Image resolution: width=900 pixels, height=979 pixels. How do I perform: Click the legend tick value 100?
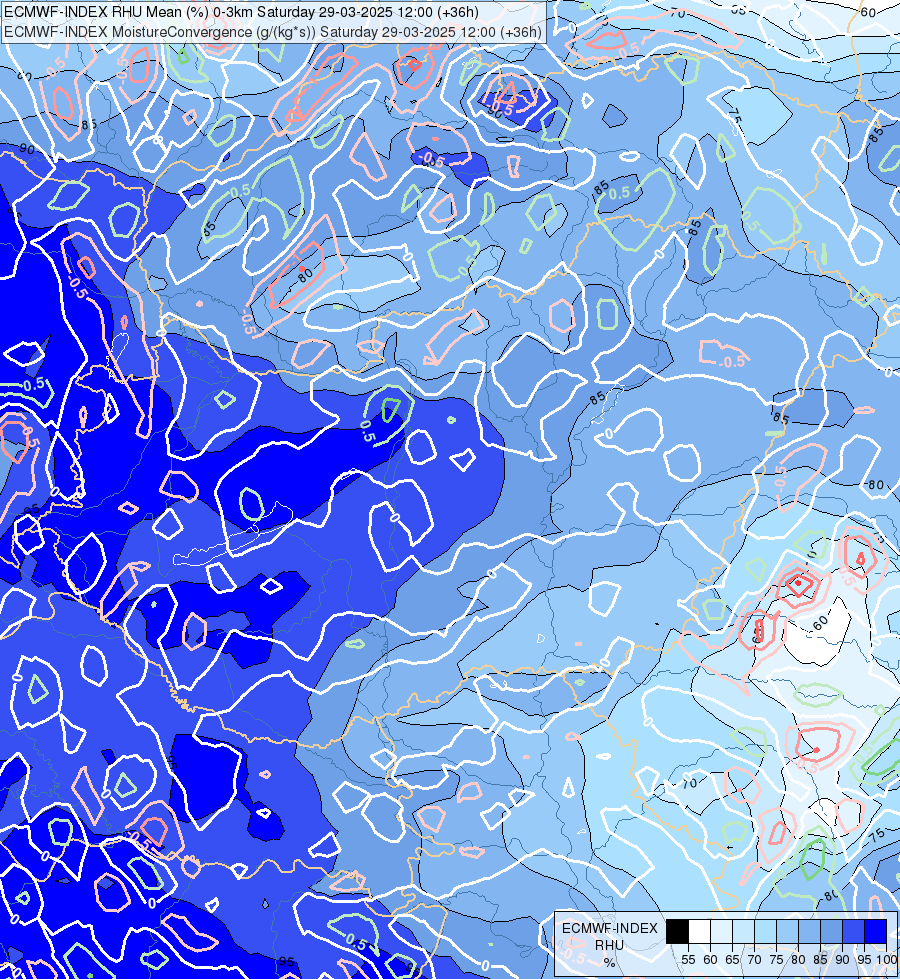click(886, 960)
